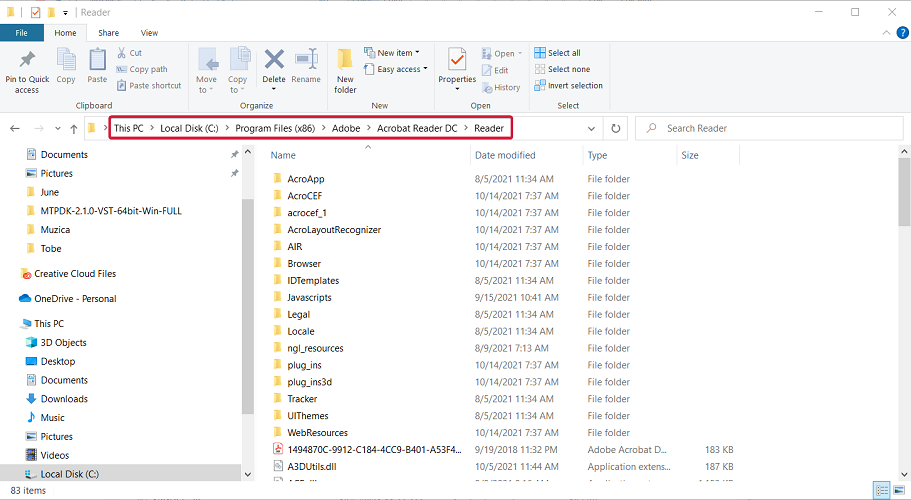Select the plug_ins3d folder
This screenshot has width=911, height=500.
coord(303,382)
